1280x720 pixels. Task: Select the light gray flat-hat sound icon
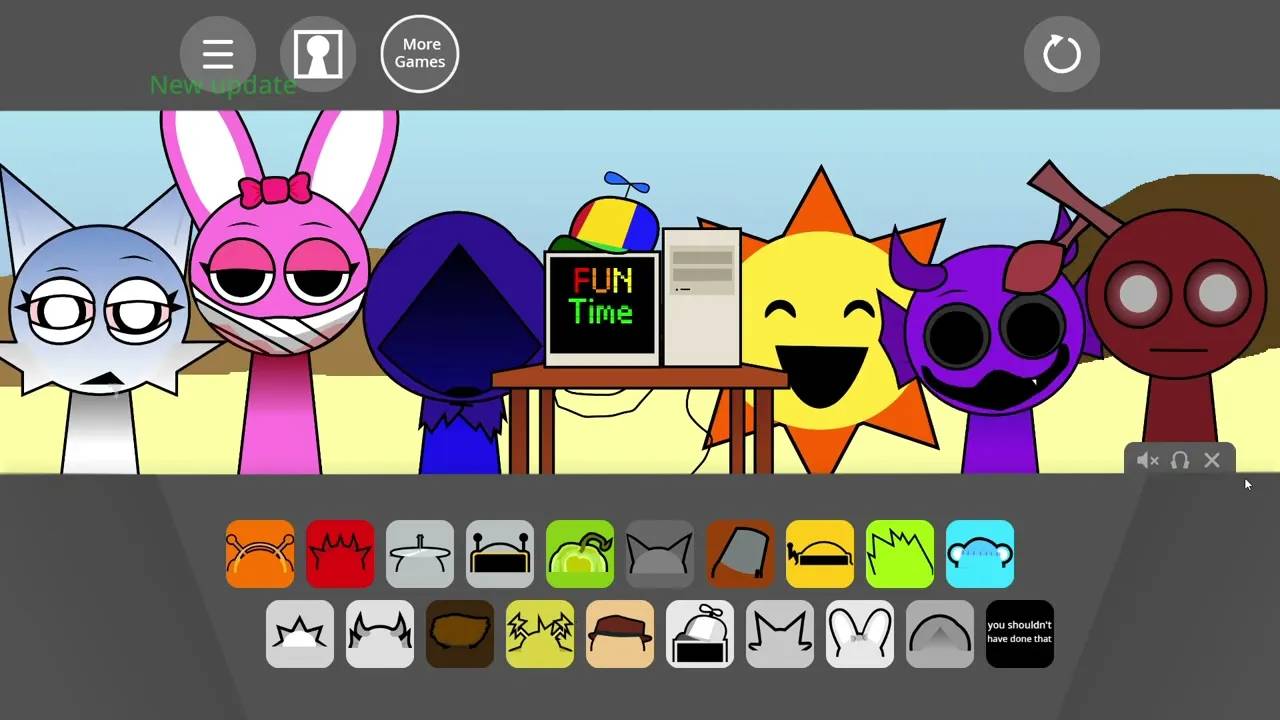[420, 554]
